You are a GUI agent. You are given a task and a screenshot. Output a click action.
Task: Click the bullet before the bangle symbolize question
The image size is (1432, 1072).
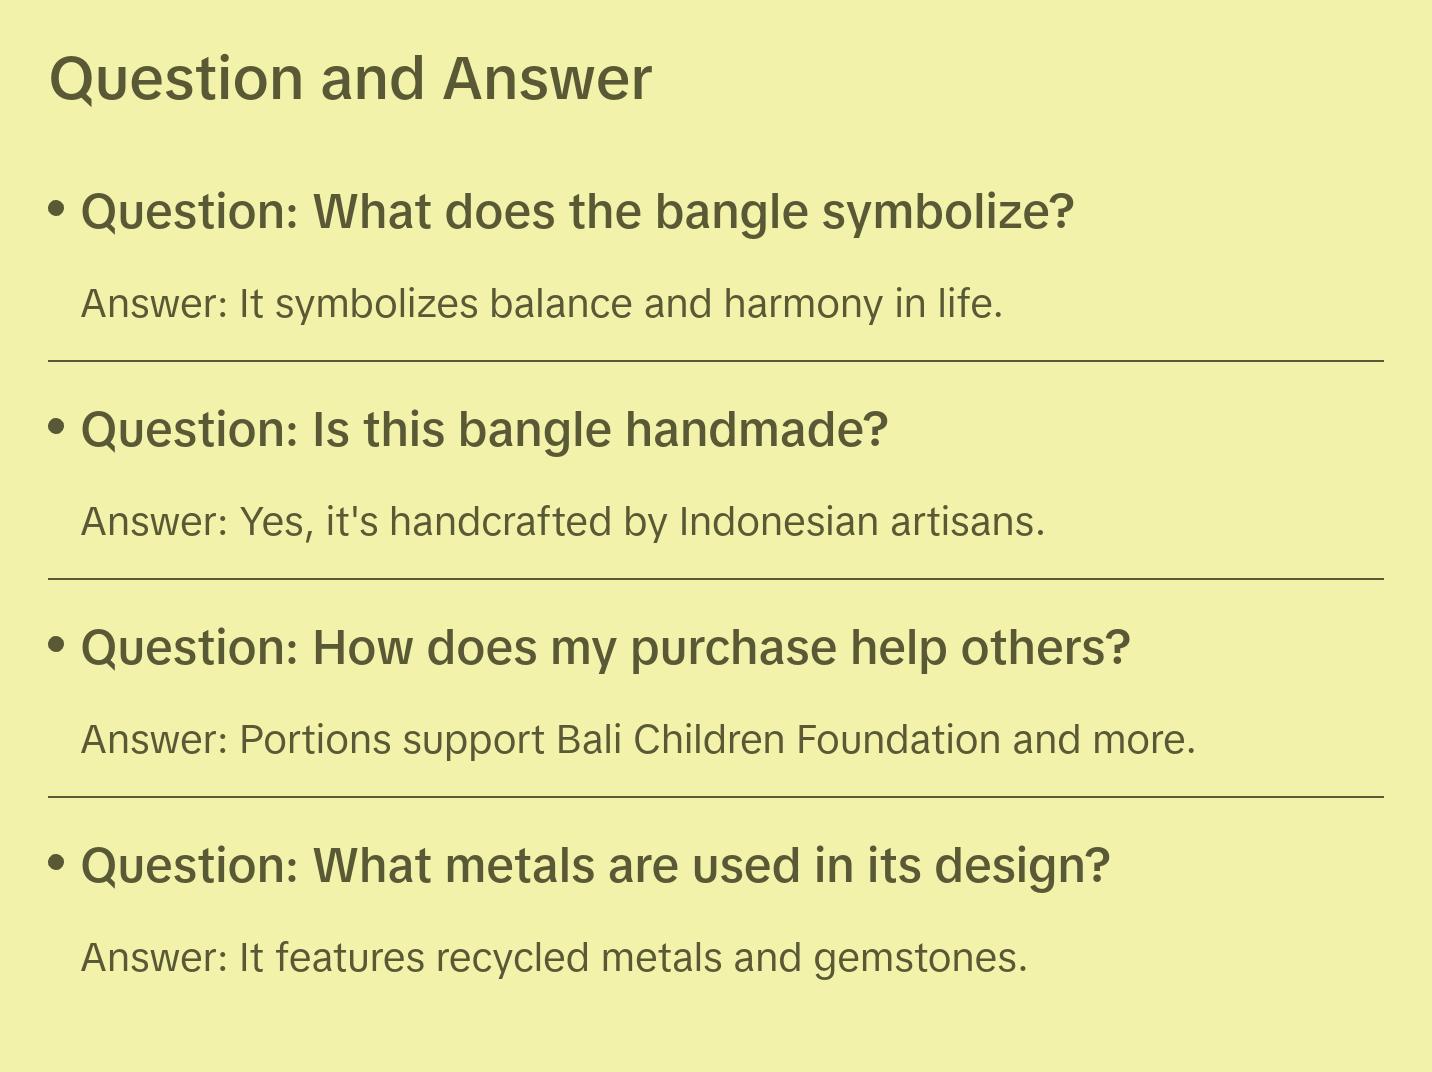click(x=57, y=209)
